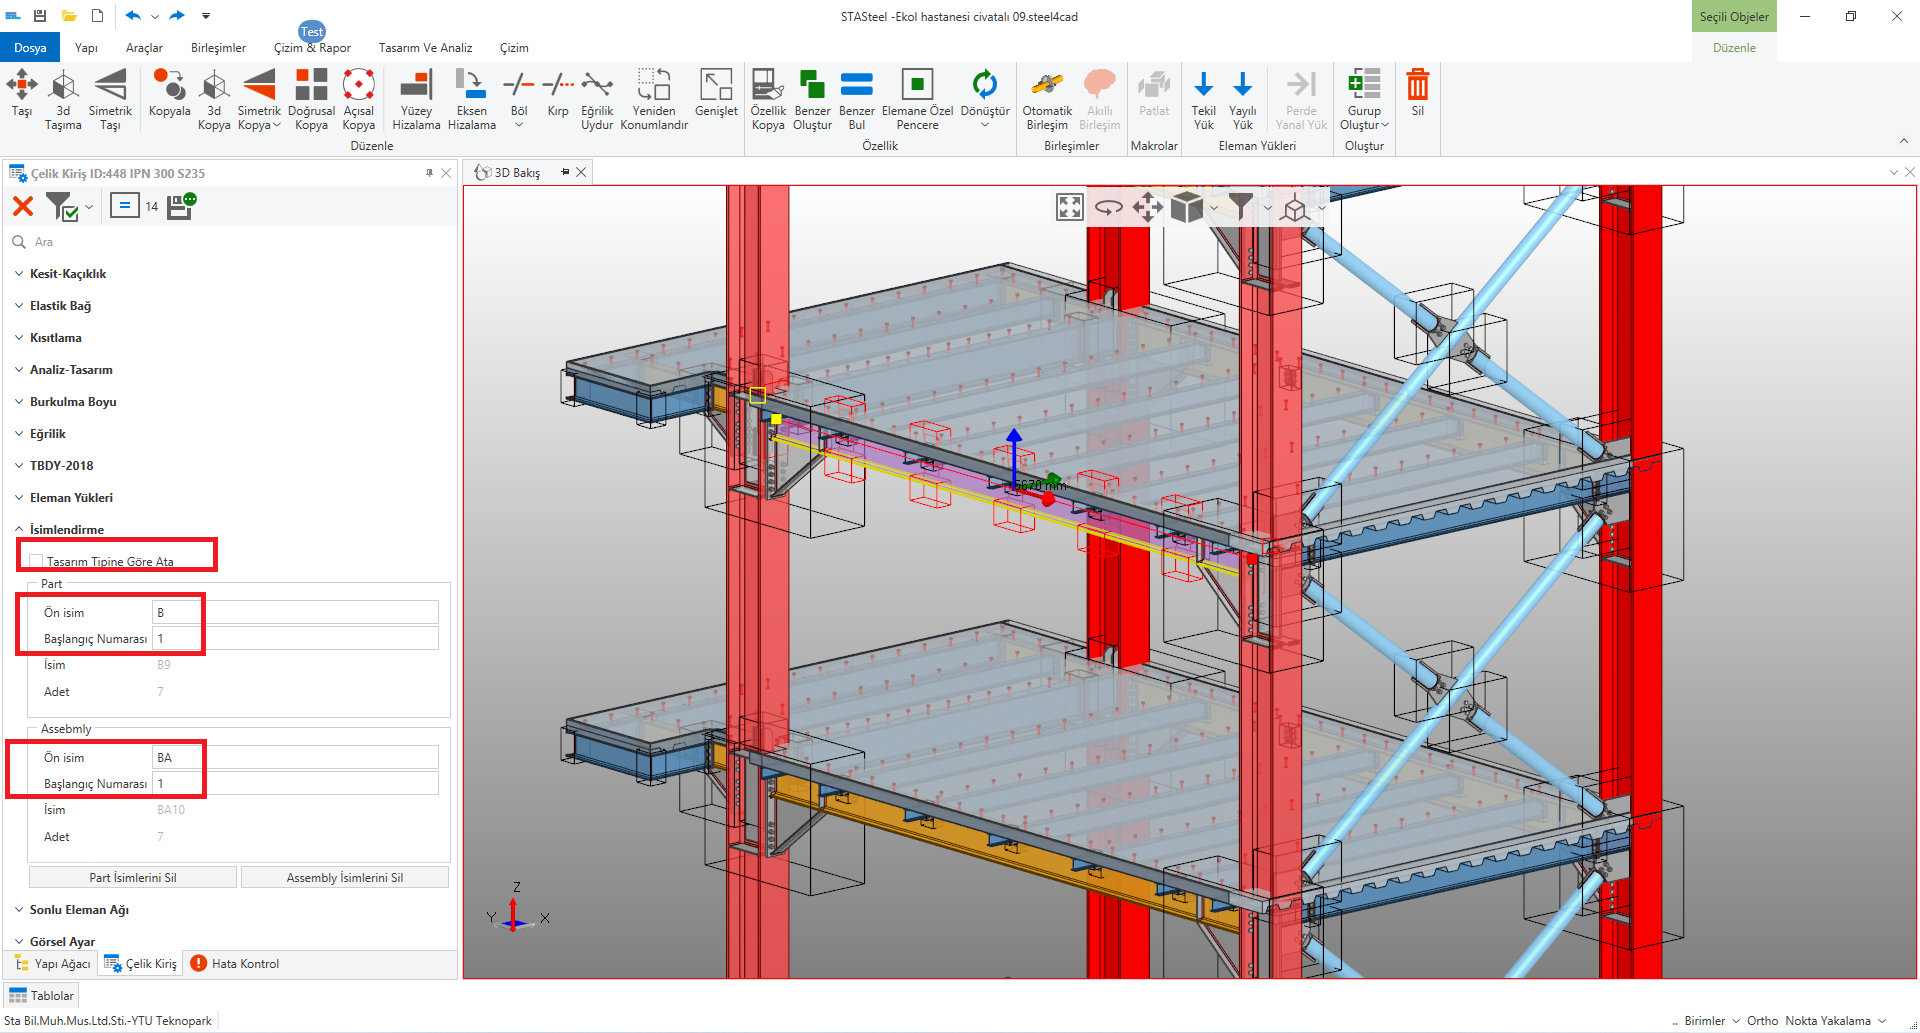Toggle Ortho mode in status bar
The height and width of the screenshot is (1033, 1920).
(x=1762, y=1021)
